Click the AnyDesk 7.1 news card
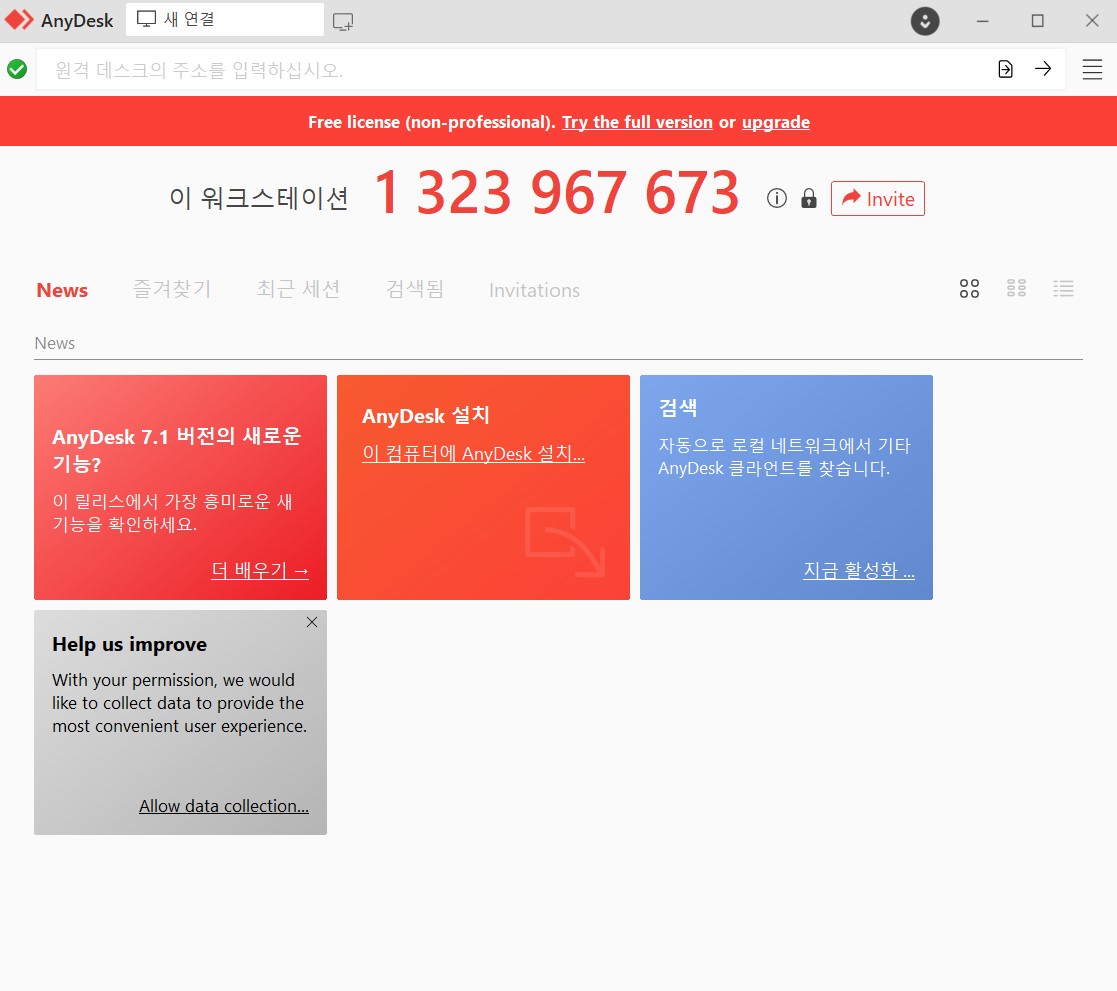Screen dimensions: 1117x991 tap(180, 487)
